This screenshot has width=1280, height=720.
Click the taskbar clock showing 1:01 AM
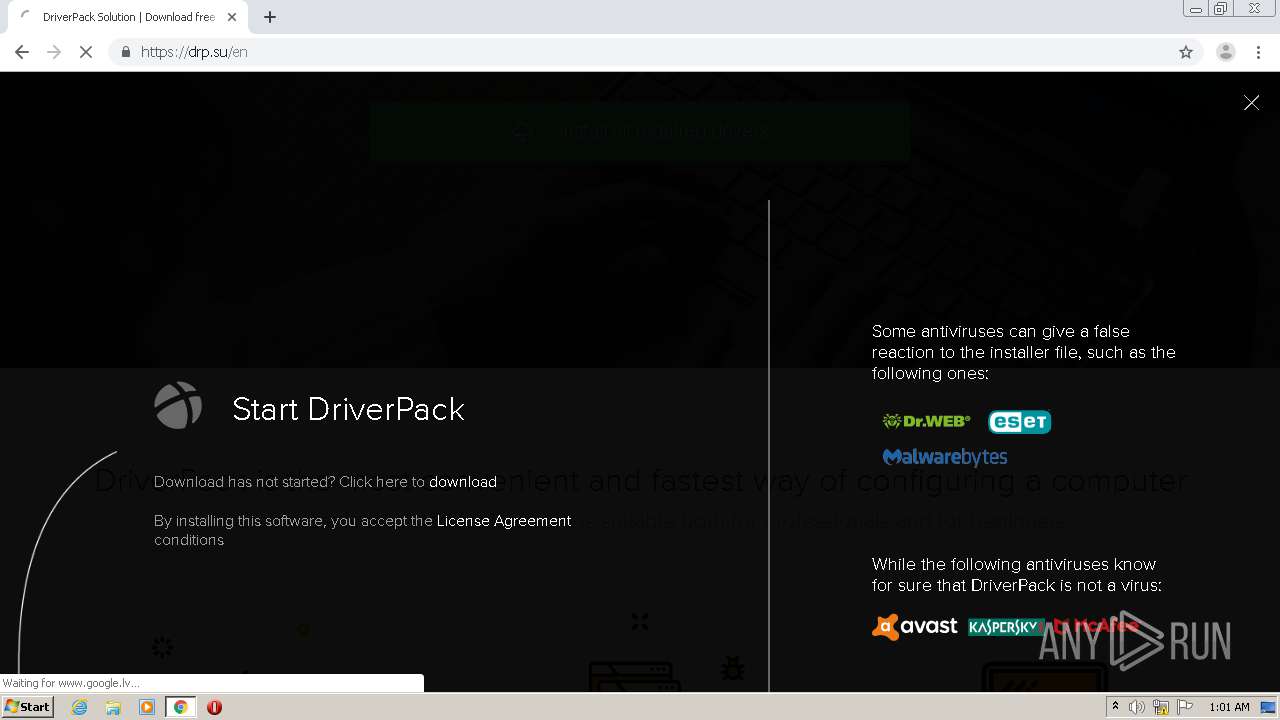coord(1229,707)
